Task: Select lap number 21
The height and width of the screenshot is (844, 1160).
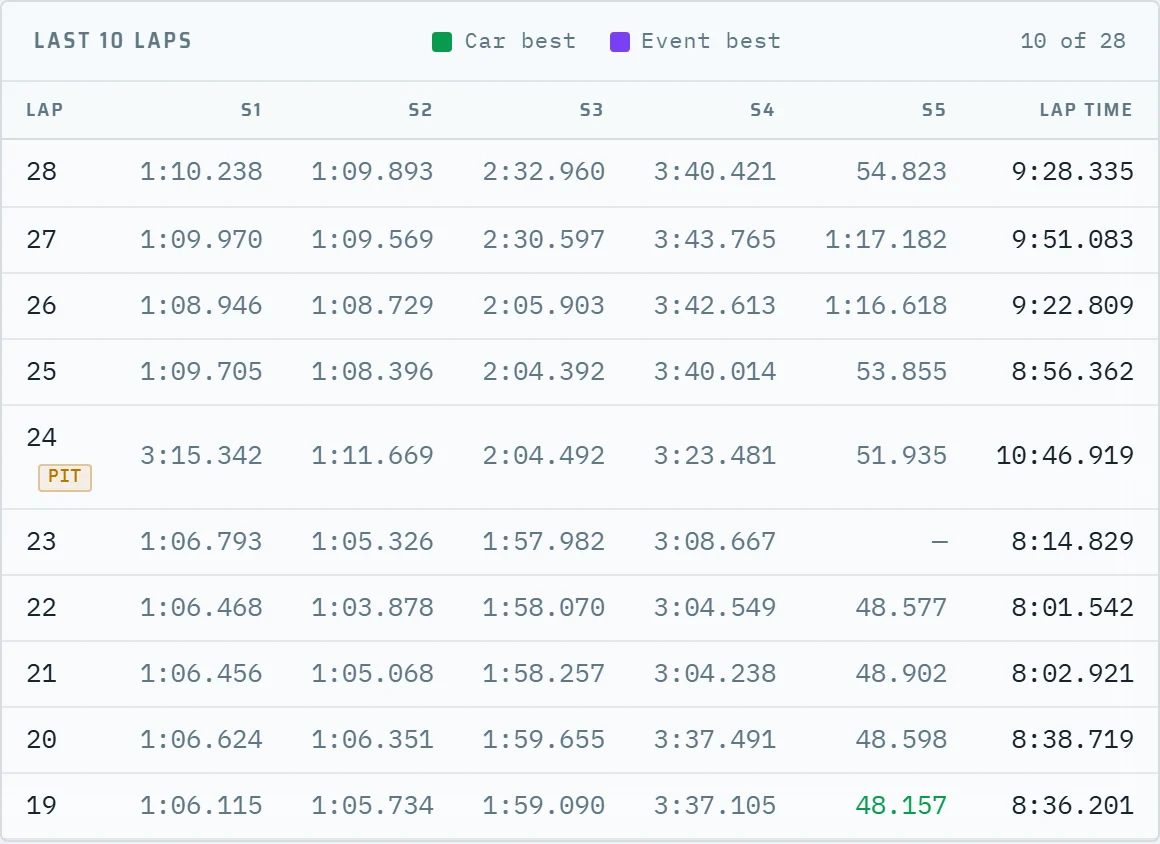Action: [x=41, y=674]
